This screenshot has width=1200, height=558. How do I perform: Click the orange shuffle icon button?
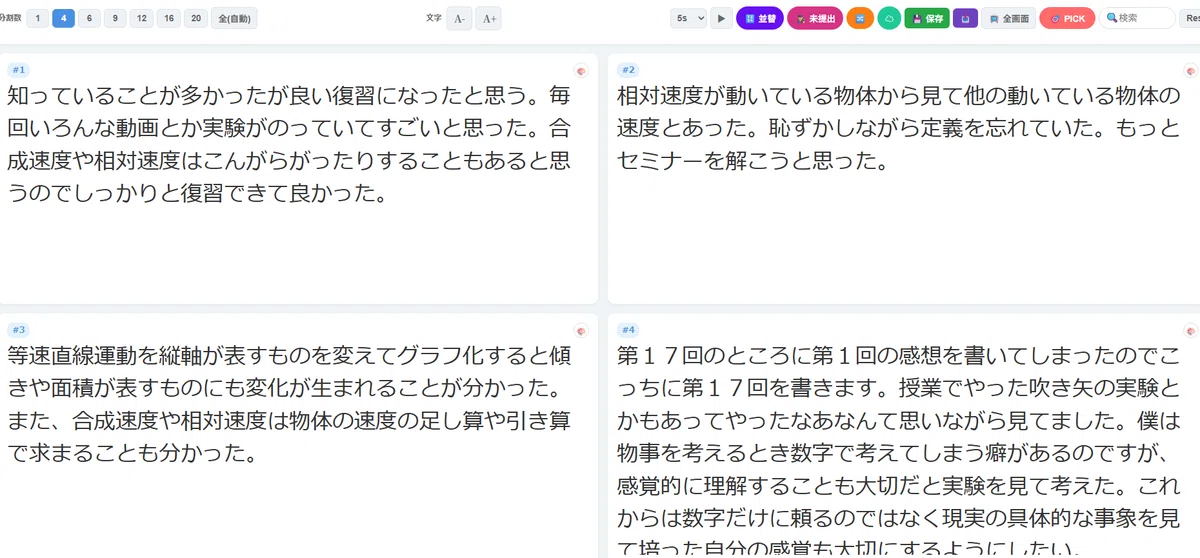tap(860, 18)
